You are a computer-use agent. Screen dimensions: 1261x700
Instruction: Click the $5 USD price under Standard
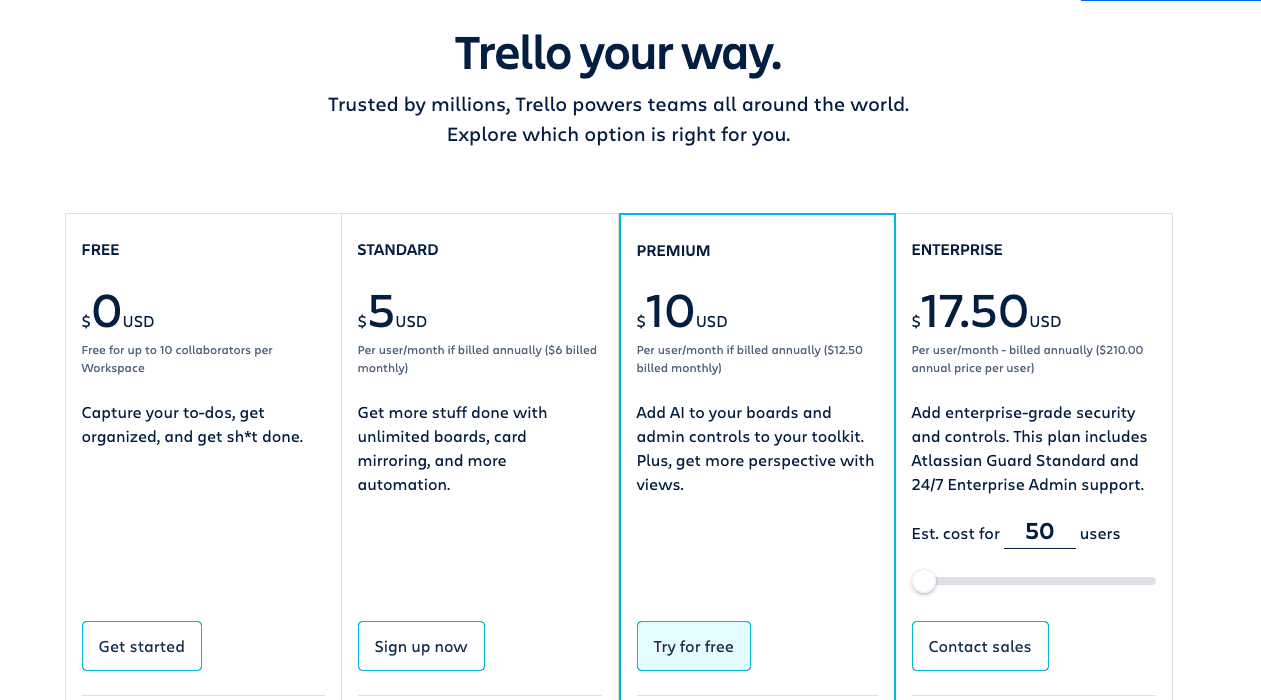tap(392, 313)
